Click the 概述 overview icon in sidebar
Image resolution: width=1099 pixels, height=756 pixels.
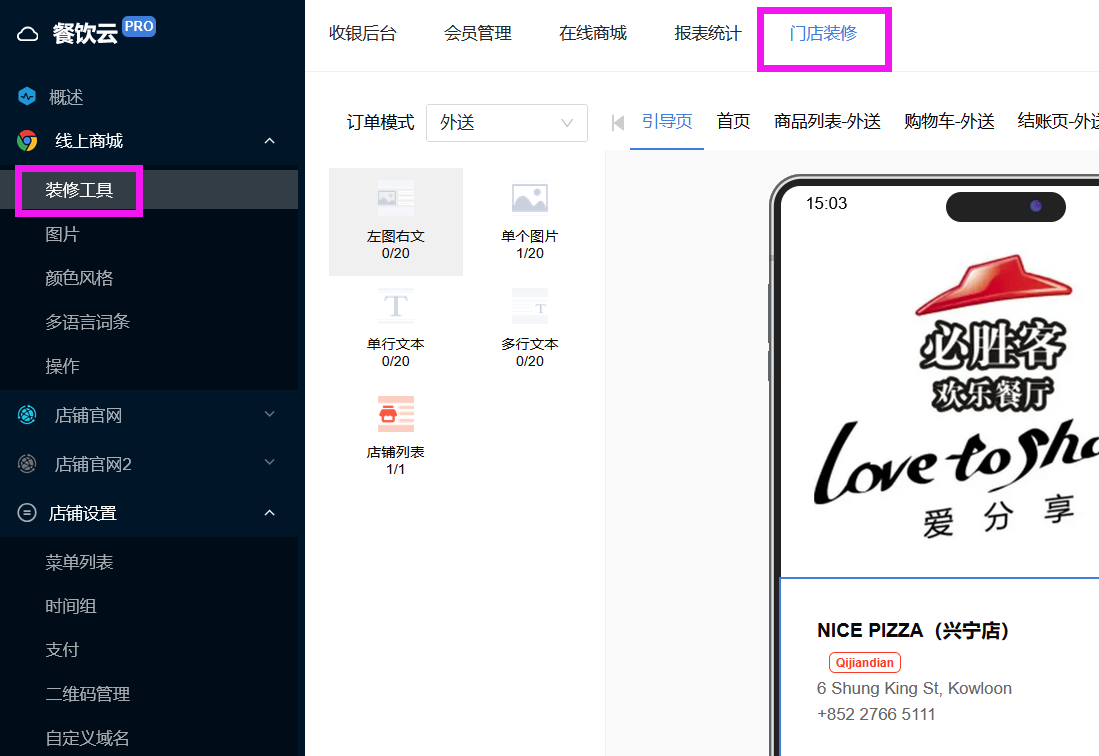[x=27, y=96]
